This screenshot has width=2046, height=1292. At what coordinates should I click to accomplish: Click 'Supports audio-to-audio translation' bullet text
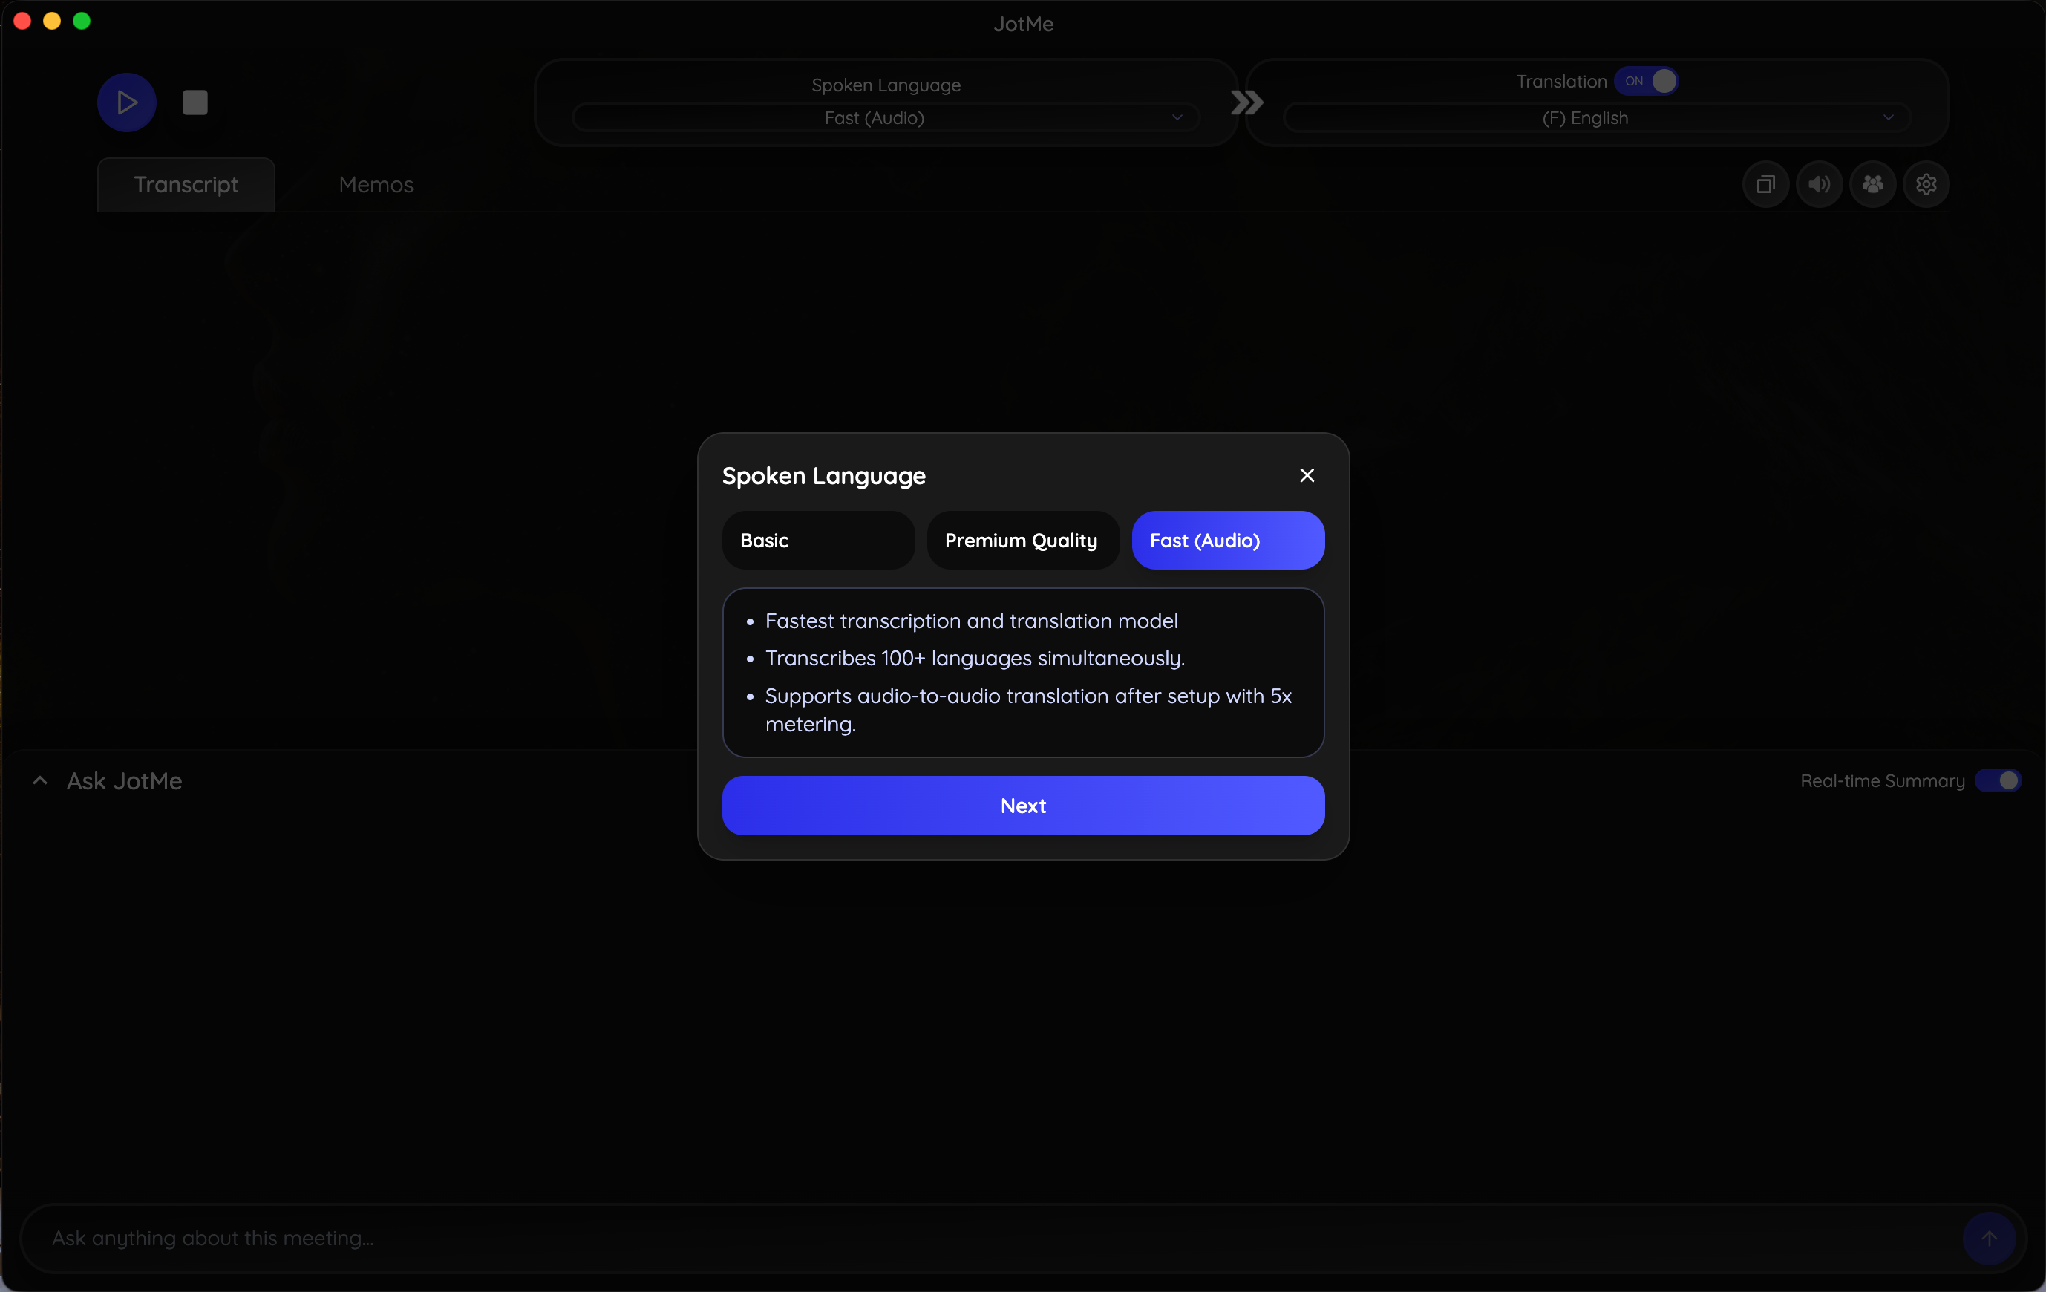tap(1028, 709)
